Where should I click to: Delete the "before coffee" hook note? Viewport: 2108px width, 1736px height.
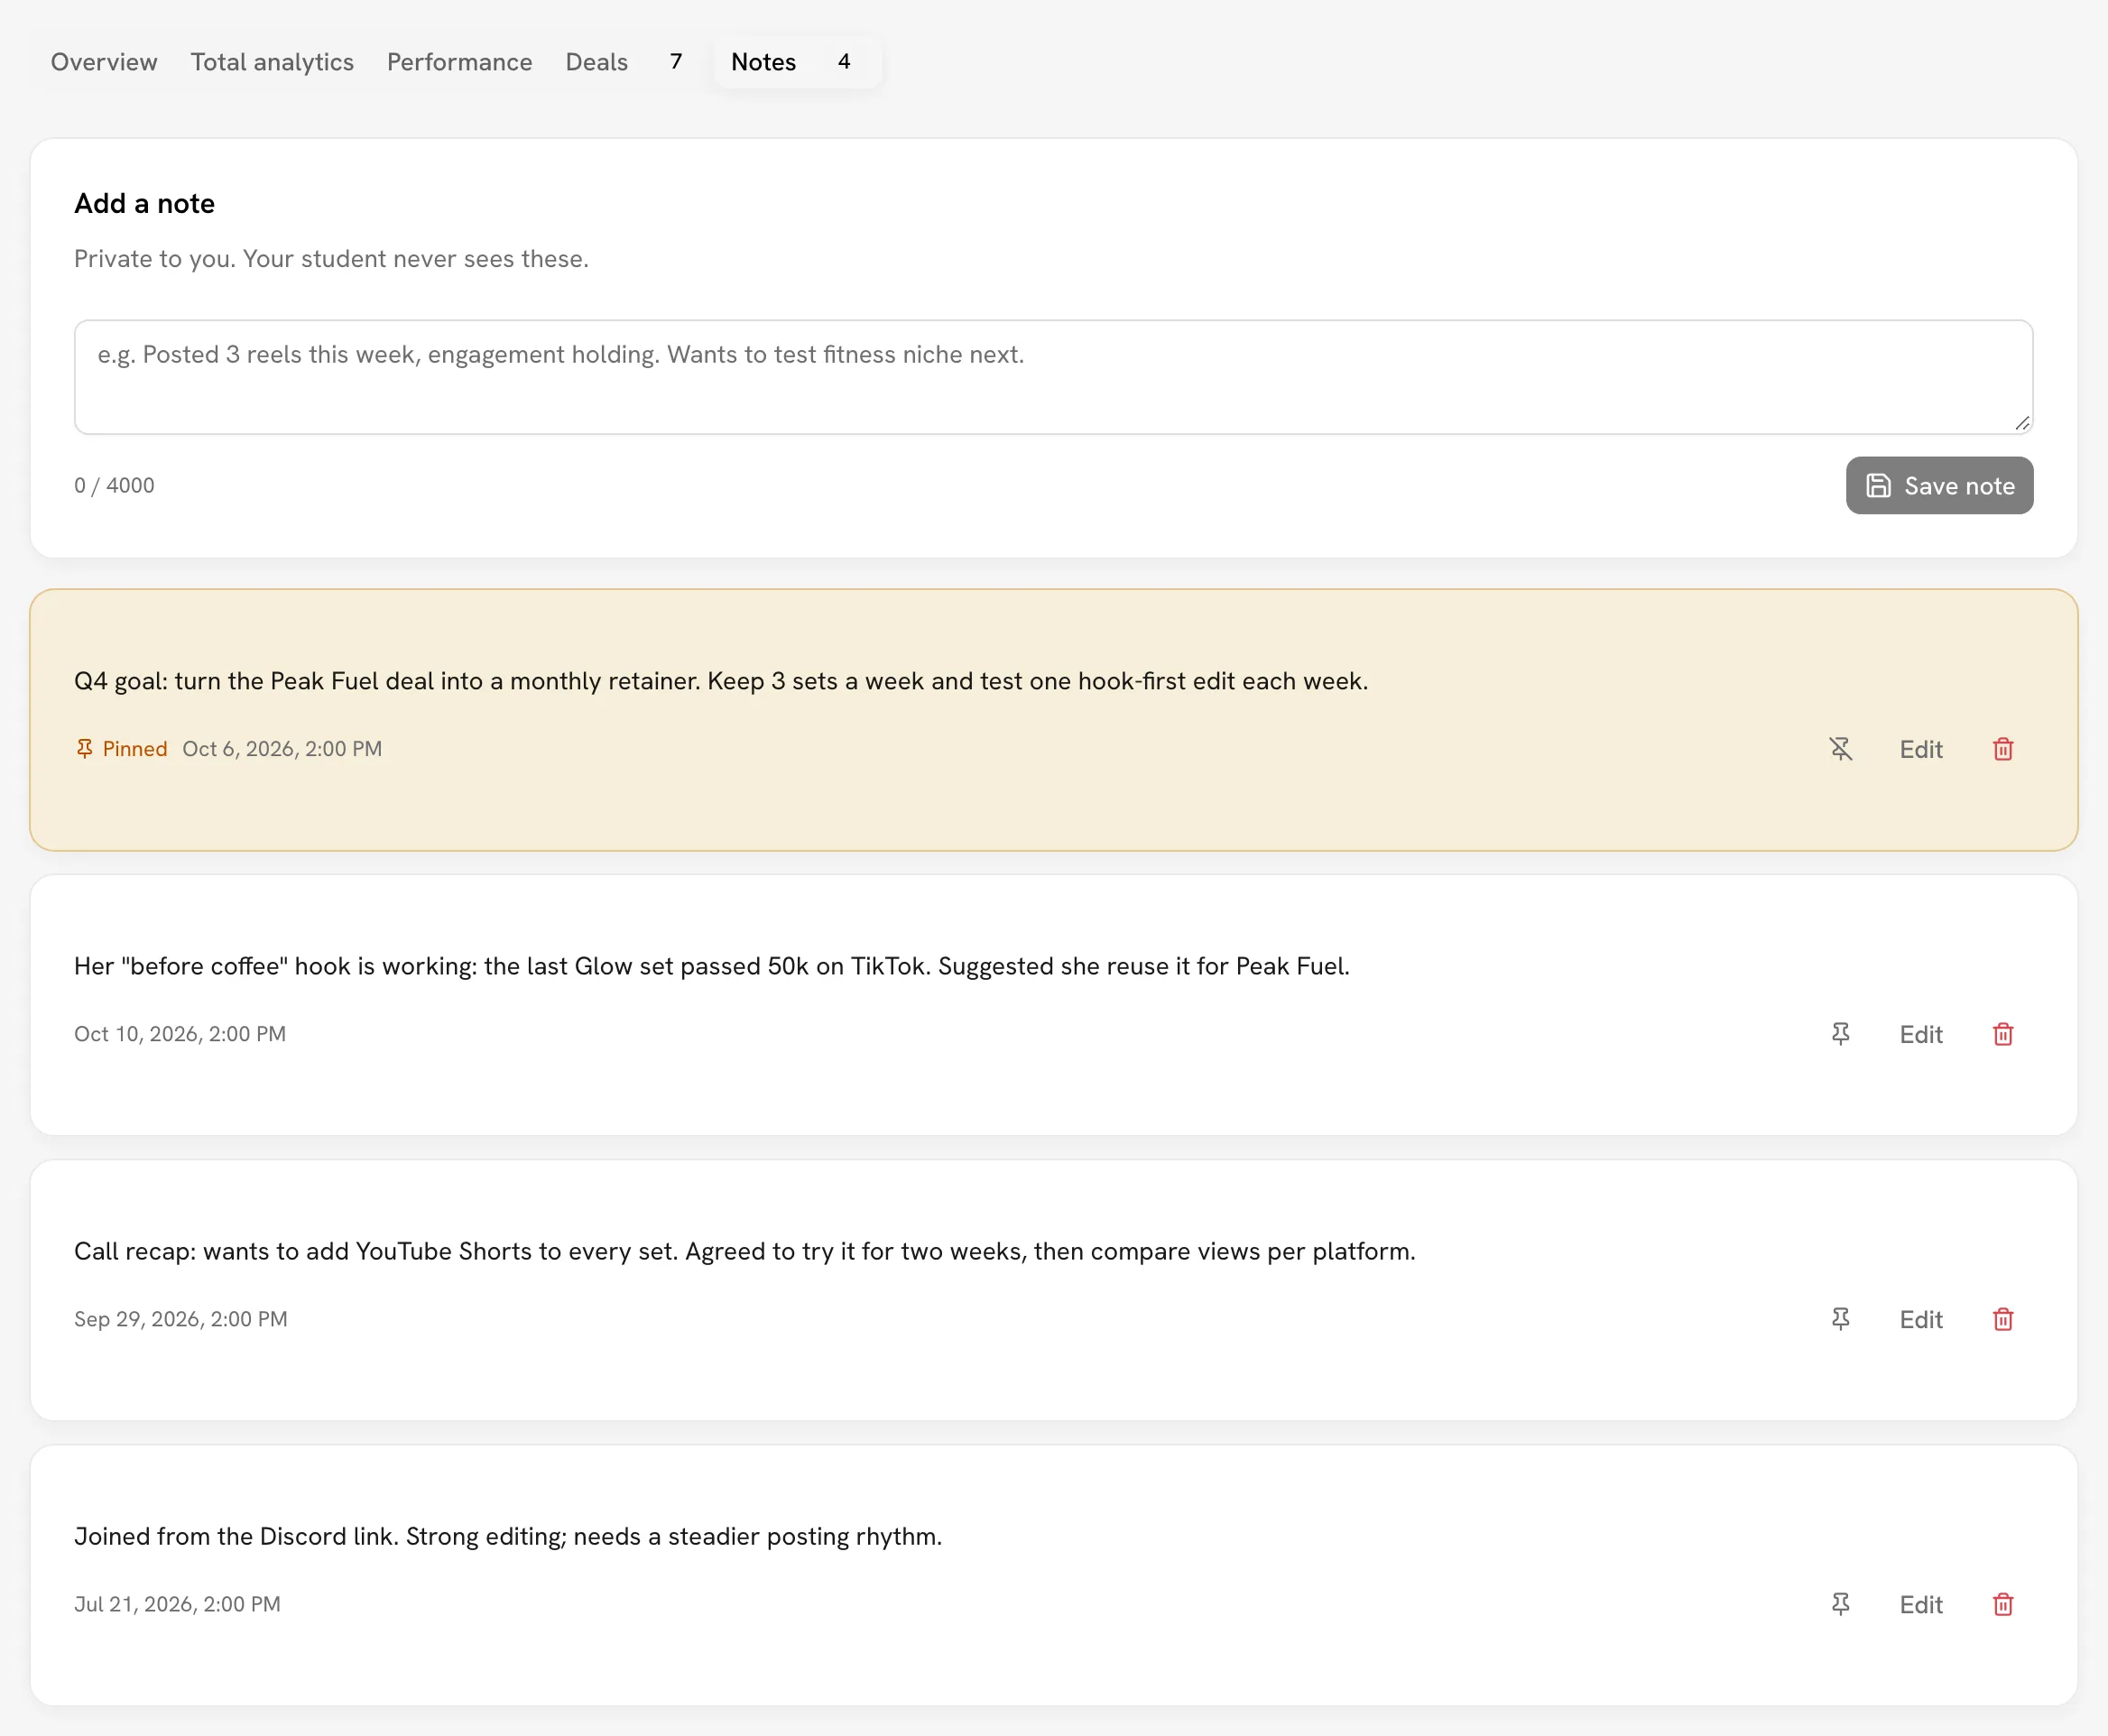coord(2002,1034)
